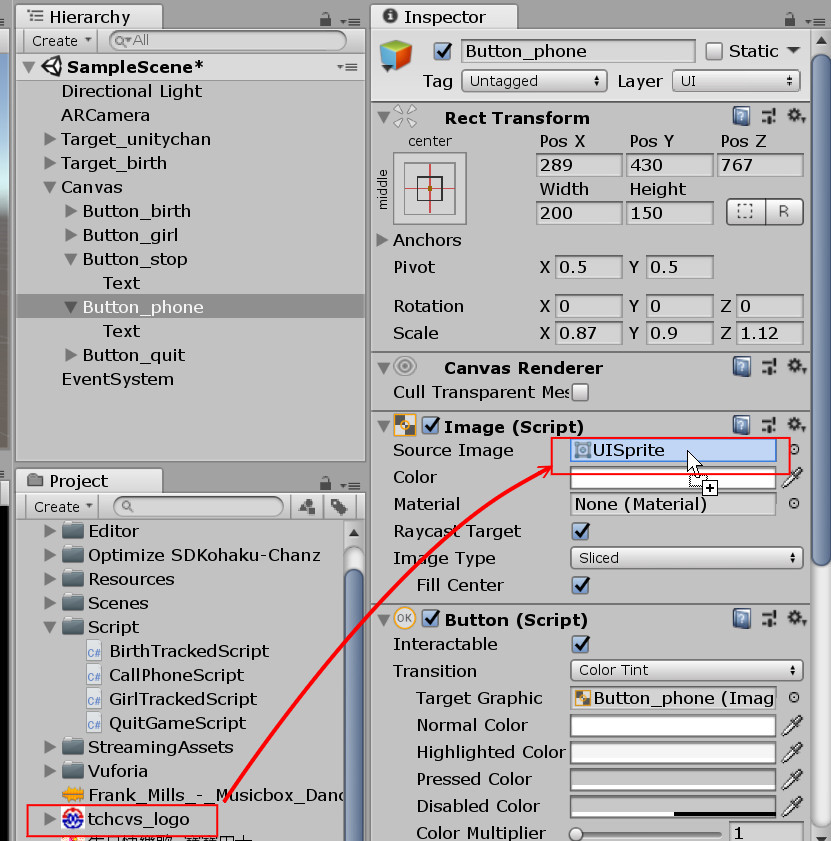
Task: Click the settings gear on the Image component
Action: pos(796,425)
